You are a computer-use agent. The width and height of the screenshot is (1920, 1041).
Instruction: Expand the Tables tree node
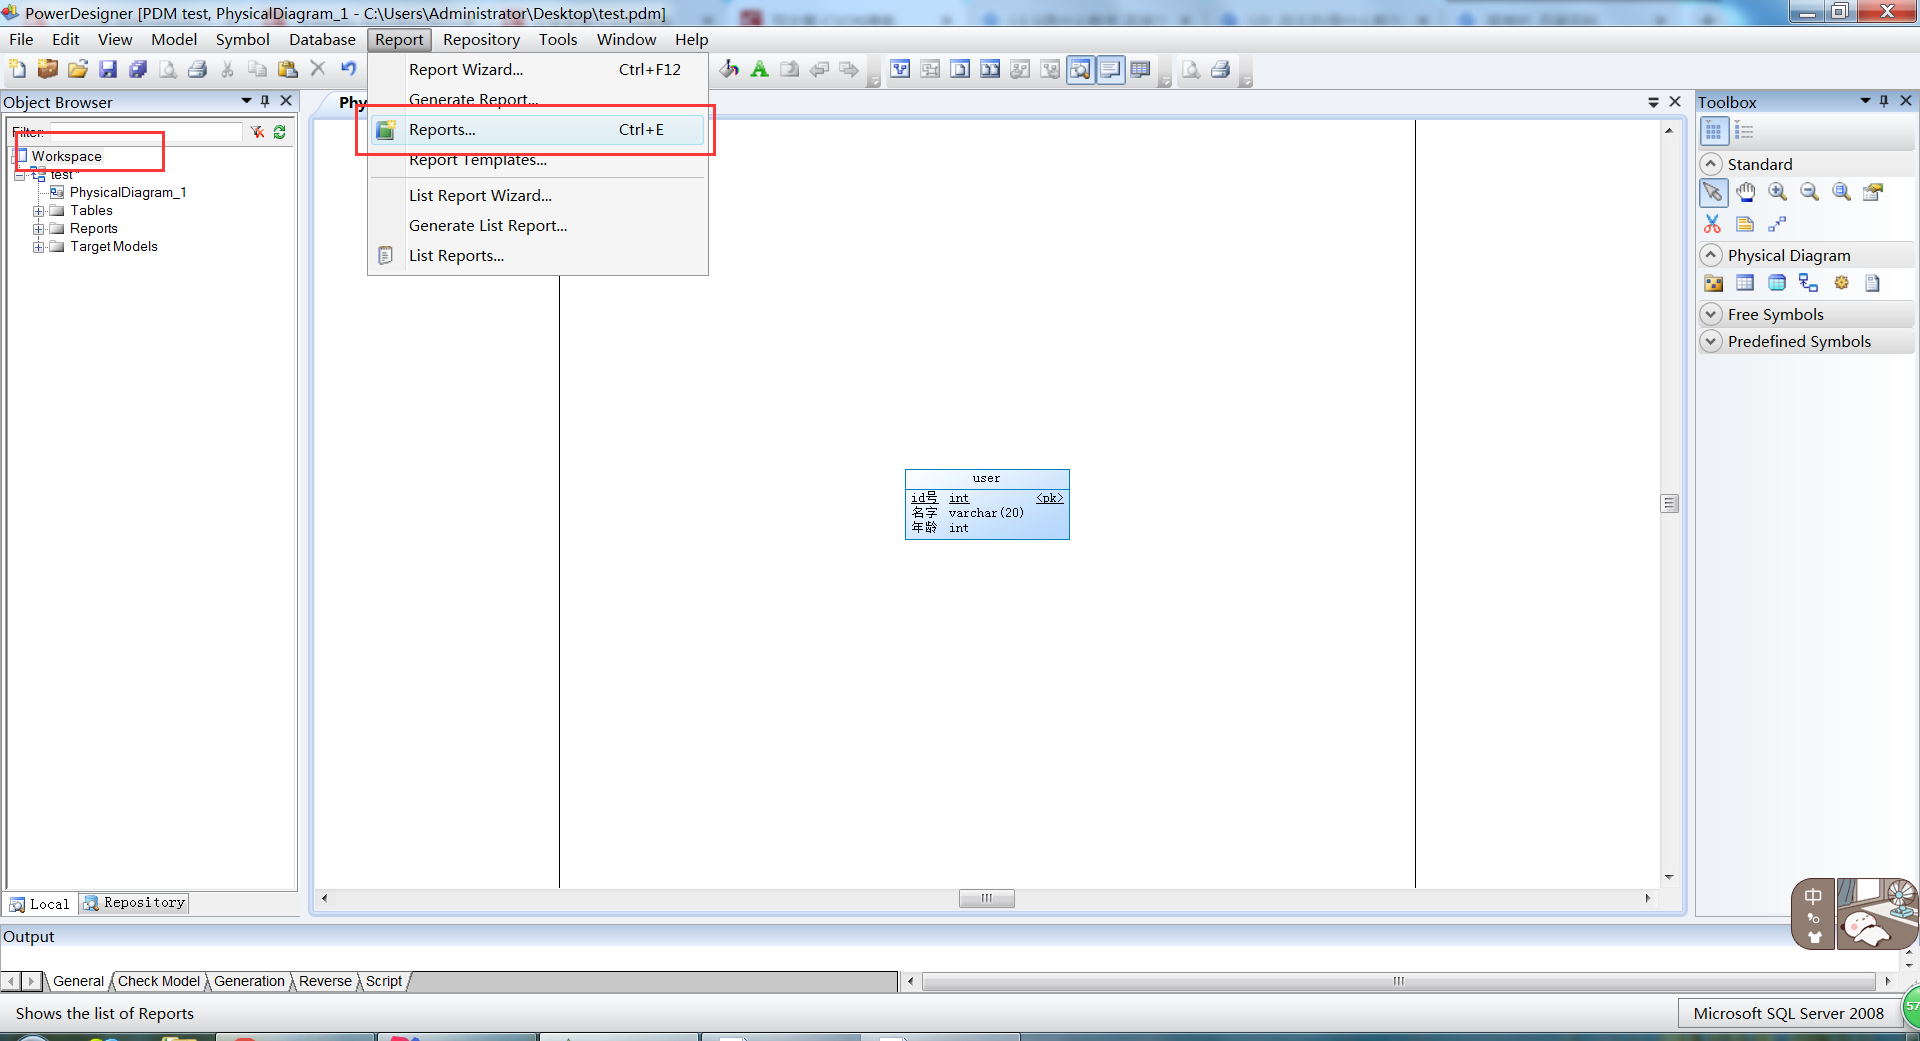tap(38, 211)
